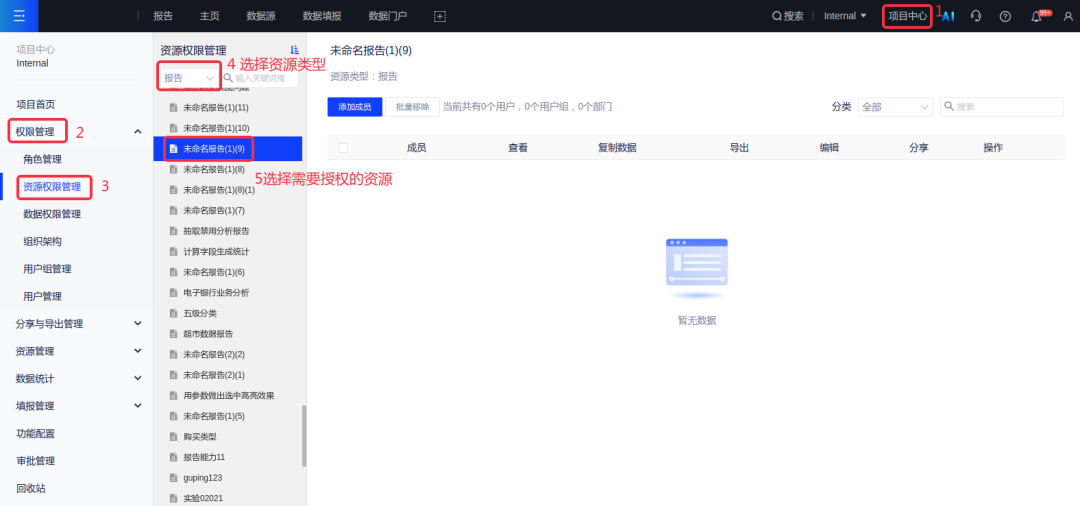Image resolution: width=1080 pixels, height=506 pixels.
Task: Expand the 分享与导出管理 sidebar section
Action: pos(138,323)
